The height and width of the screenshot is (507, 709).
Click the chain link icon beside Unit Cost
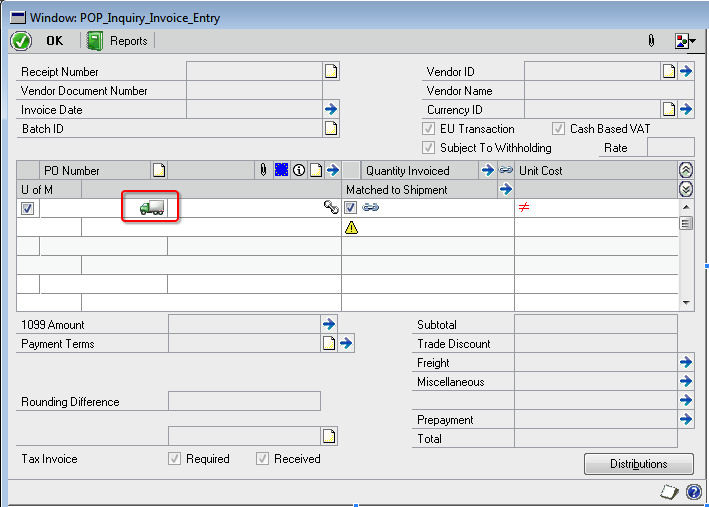(x=506, y=170)
